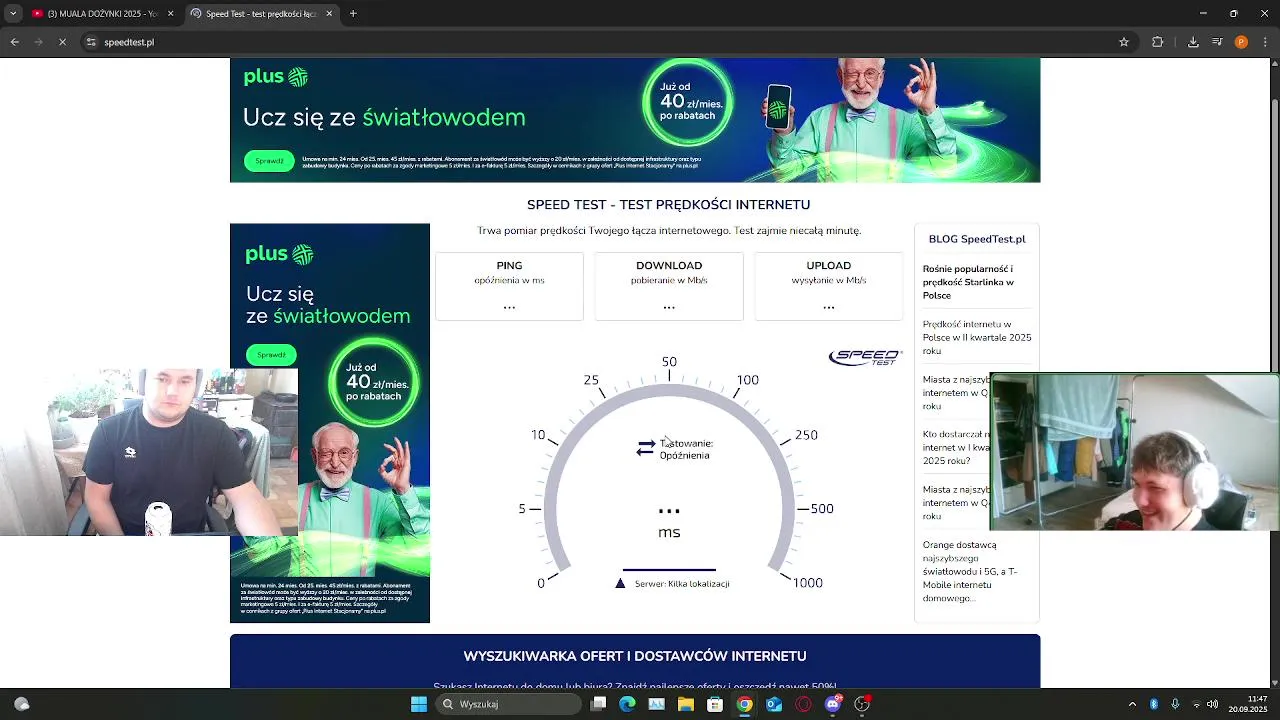Show browser downloads

tap(1193, 42)
